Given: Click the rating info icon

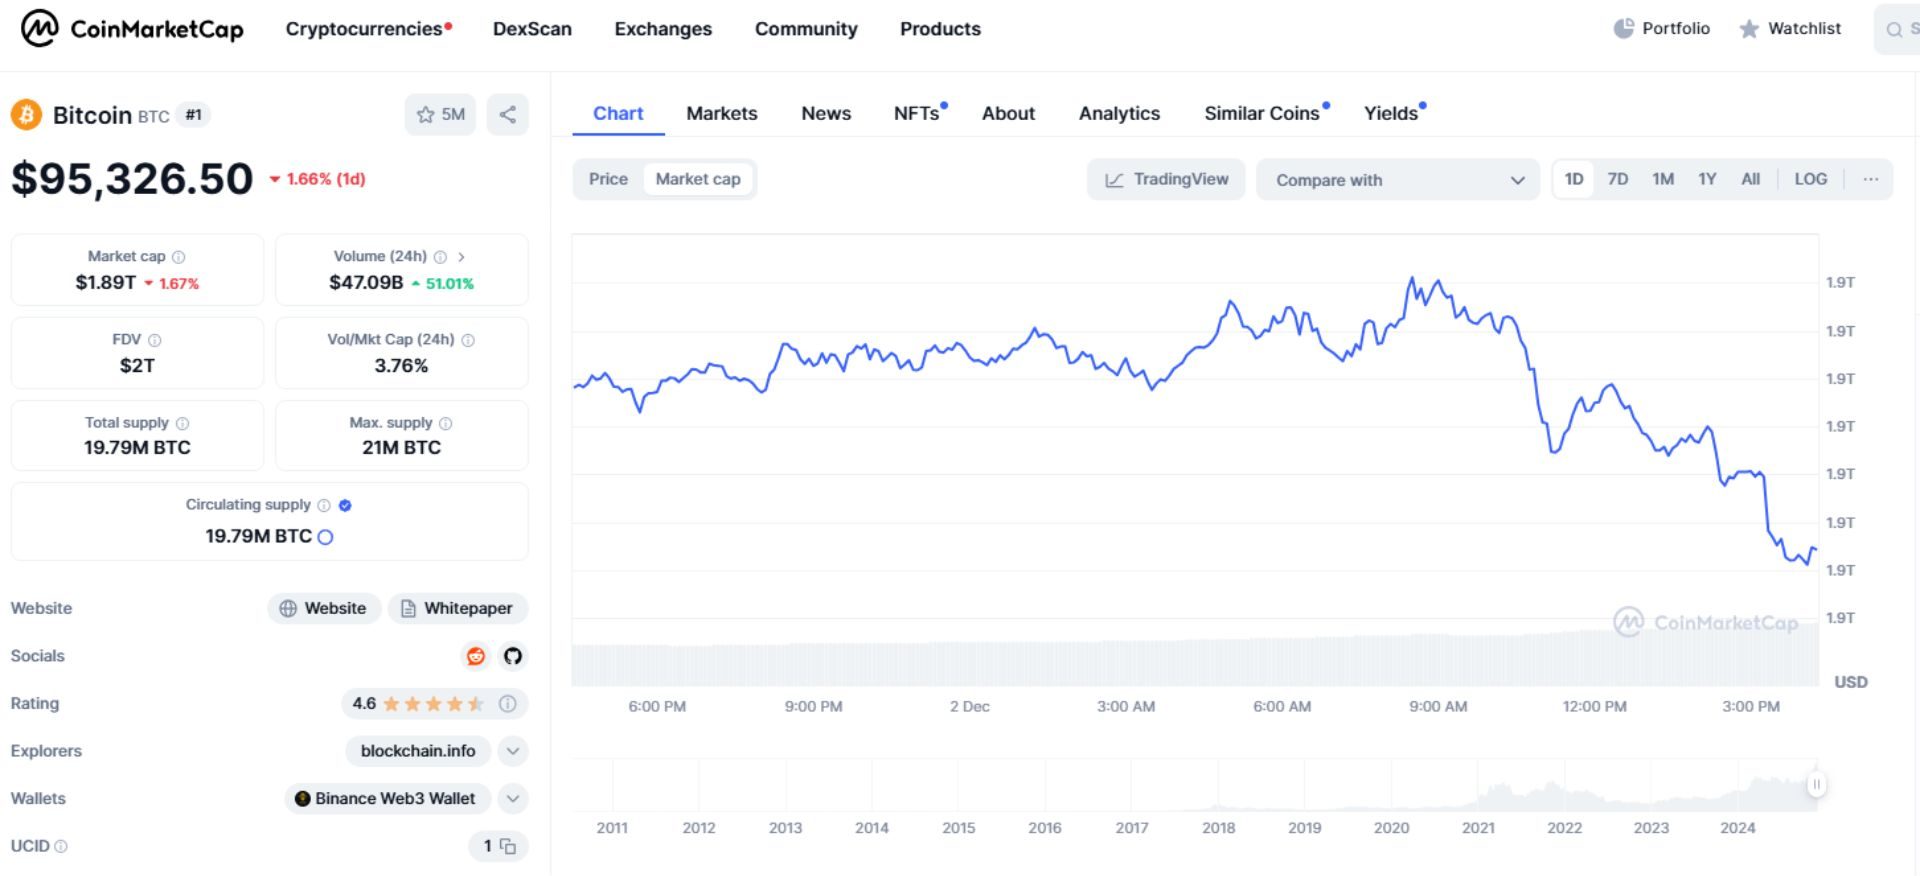Looking at the screenshot, I should point(508,704).
